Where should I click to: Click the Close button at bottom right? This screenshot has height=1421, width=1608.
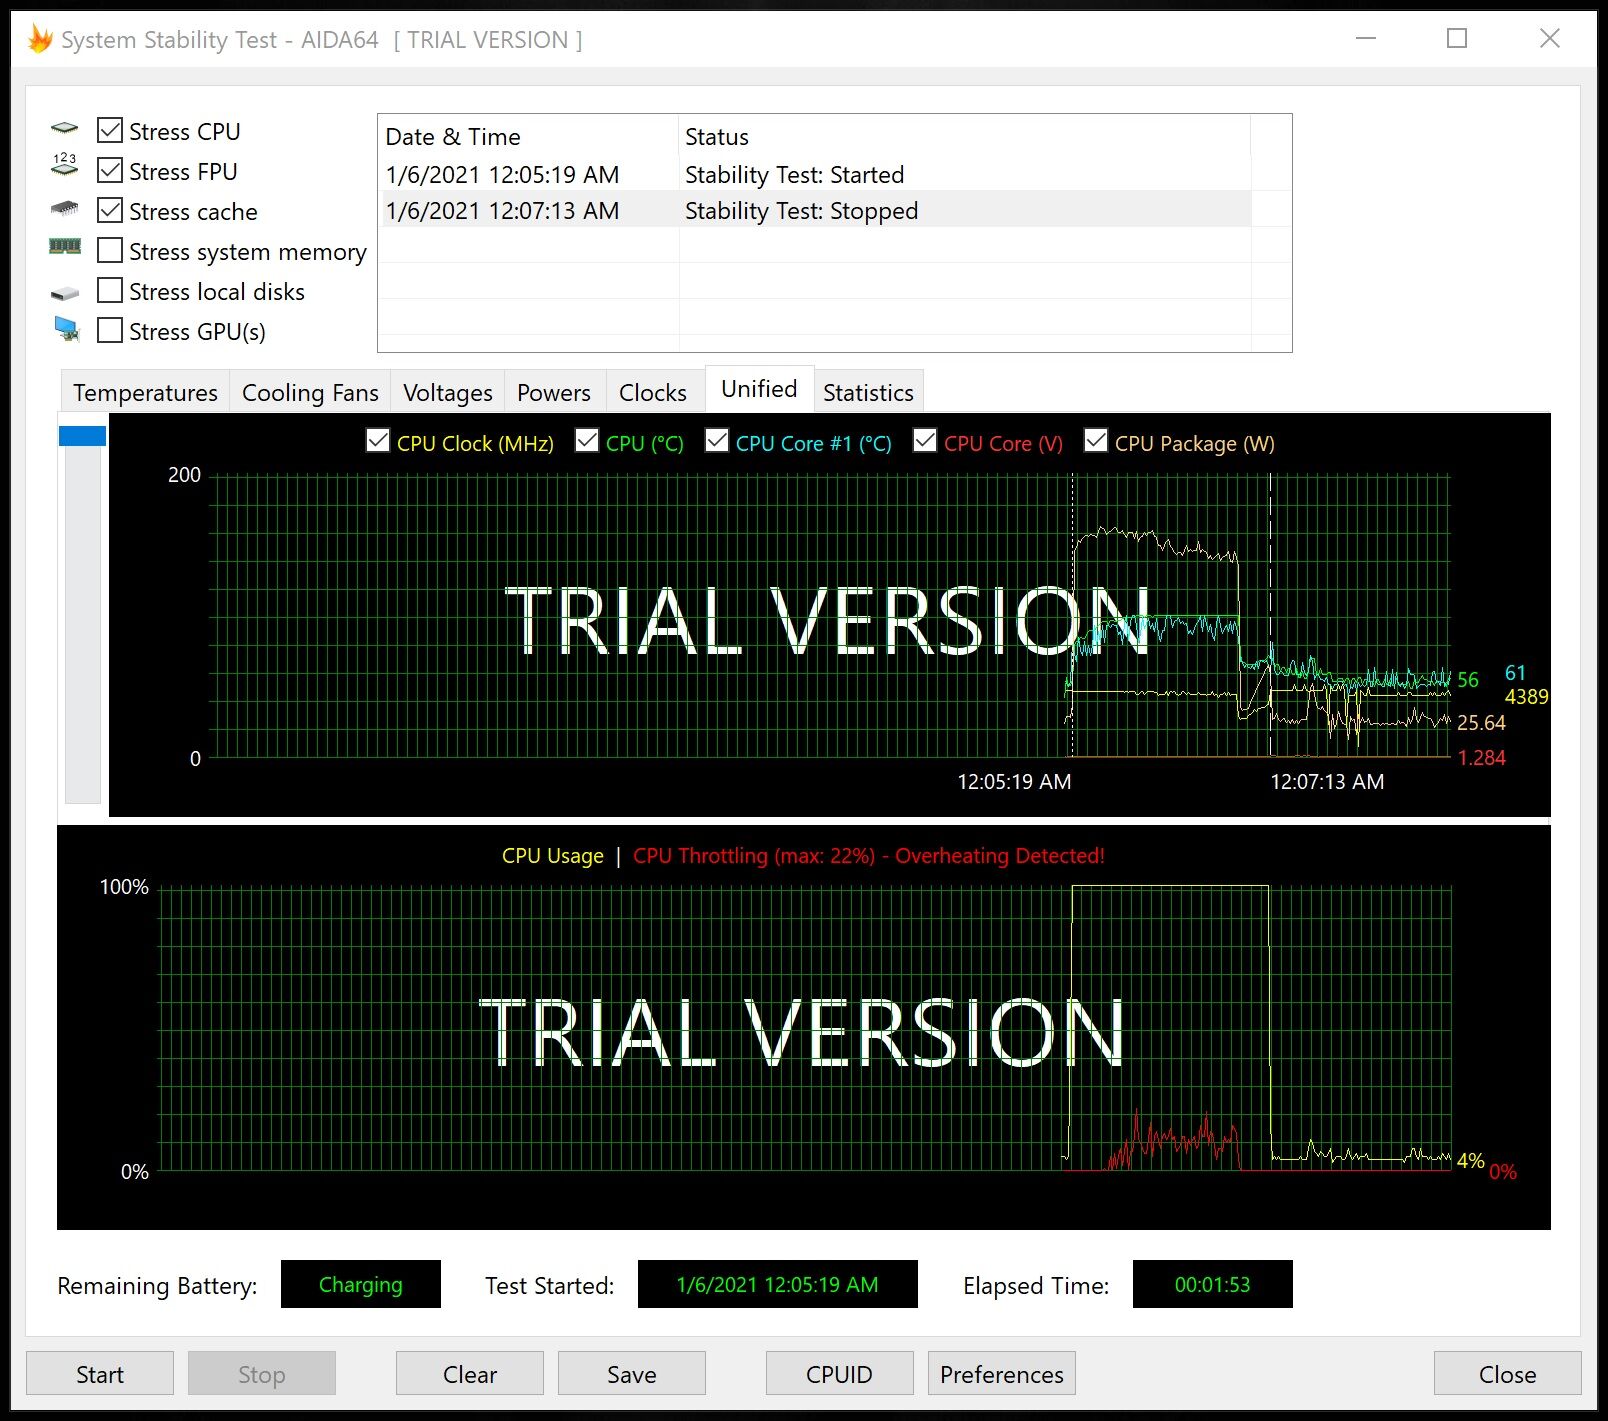pyautogui.click(x=1508, y=1374)
